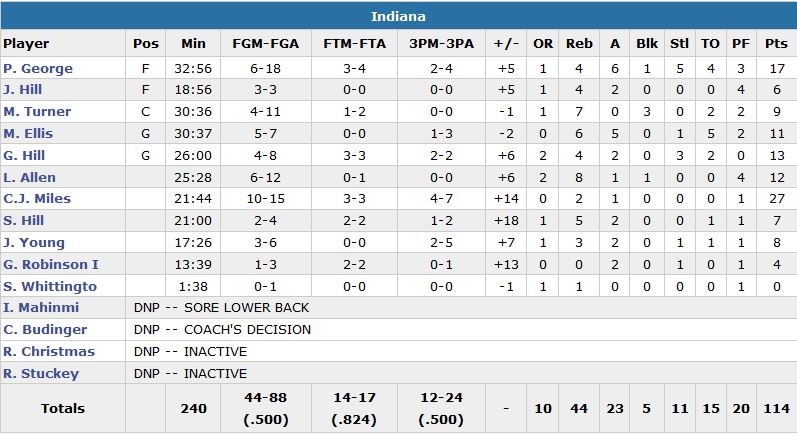This screenshot has width=797, height=434.
Task: Click the Min column header
Action: click(x=193, y=44)
